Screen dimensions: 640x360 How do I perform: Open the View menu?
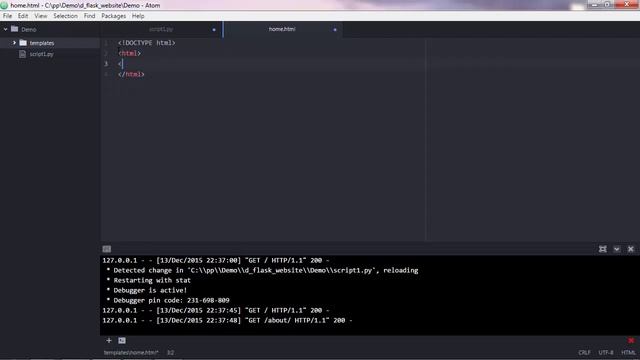tap(40, 16)
